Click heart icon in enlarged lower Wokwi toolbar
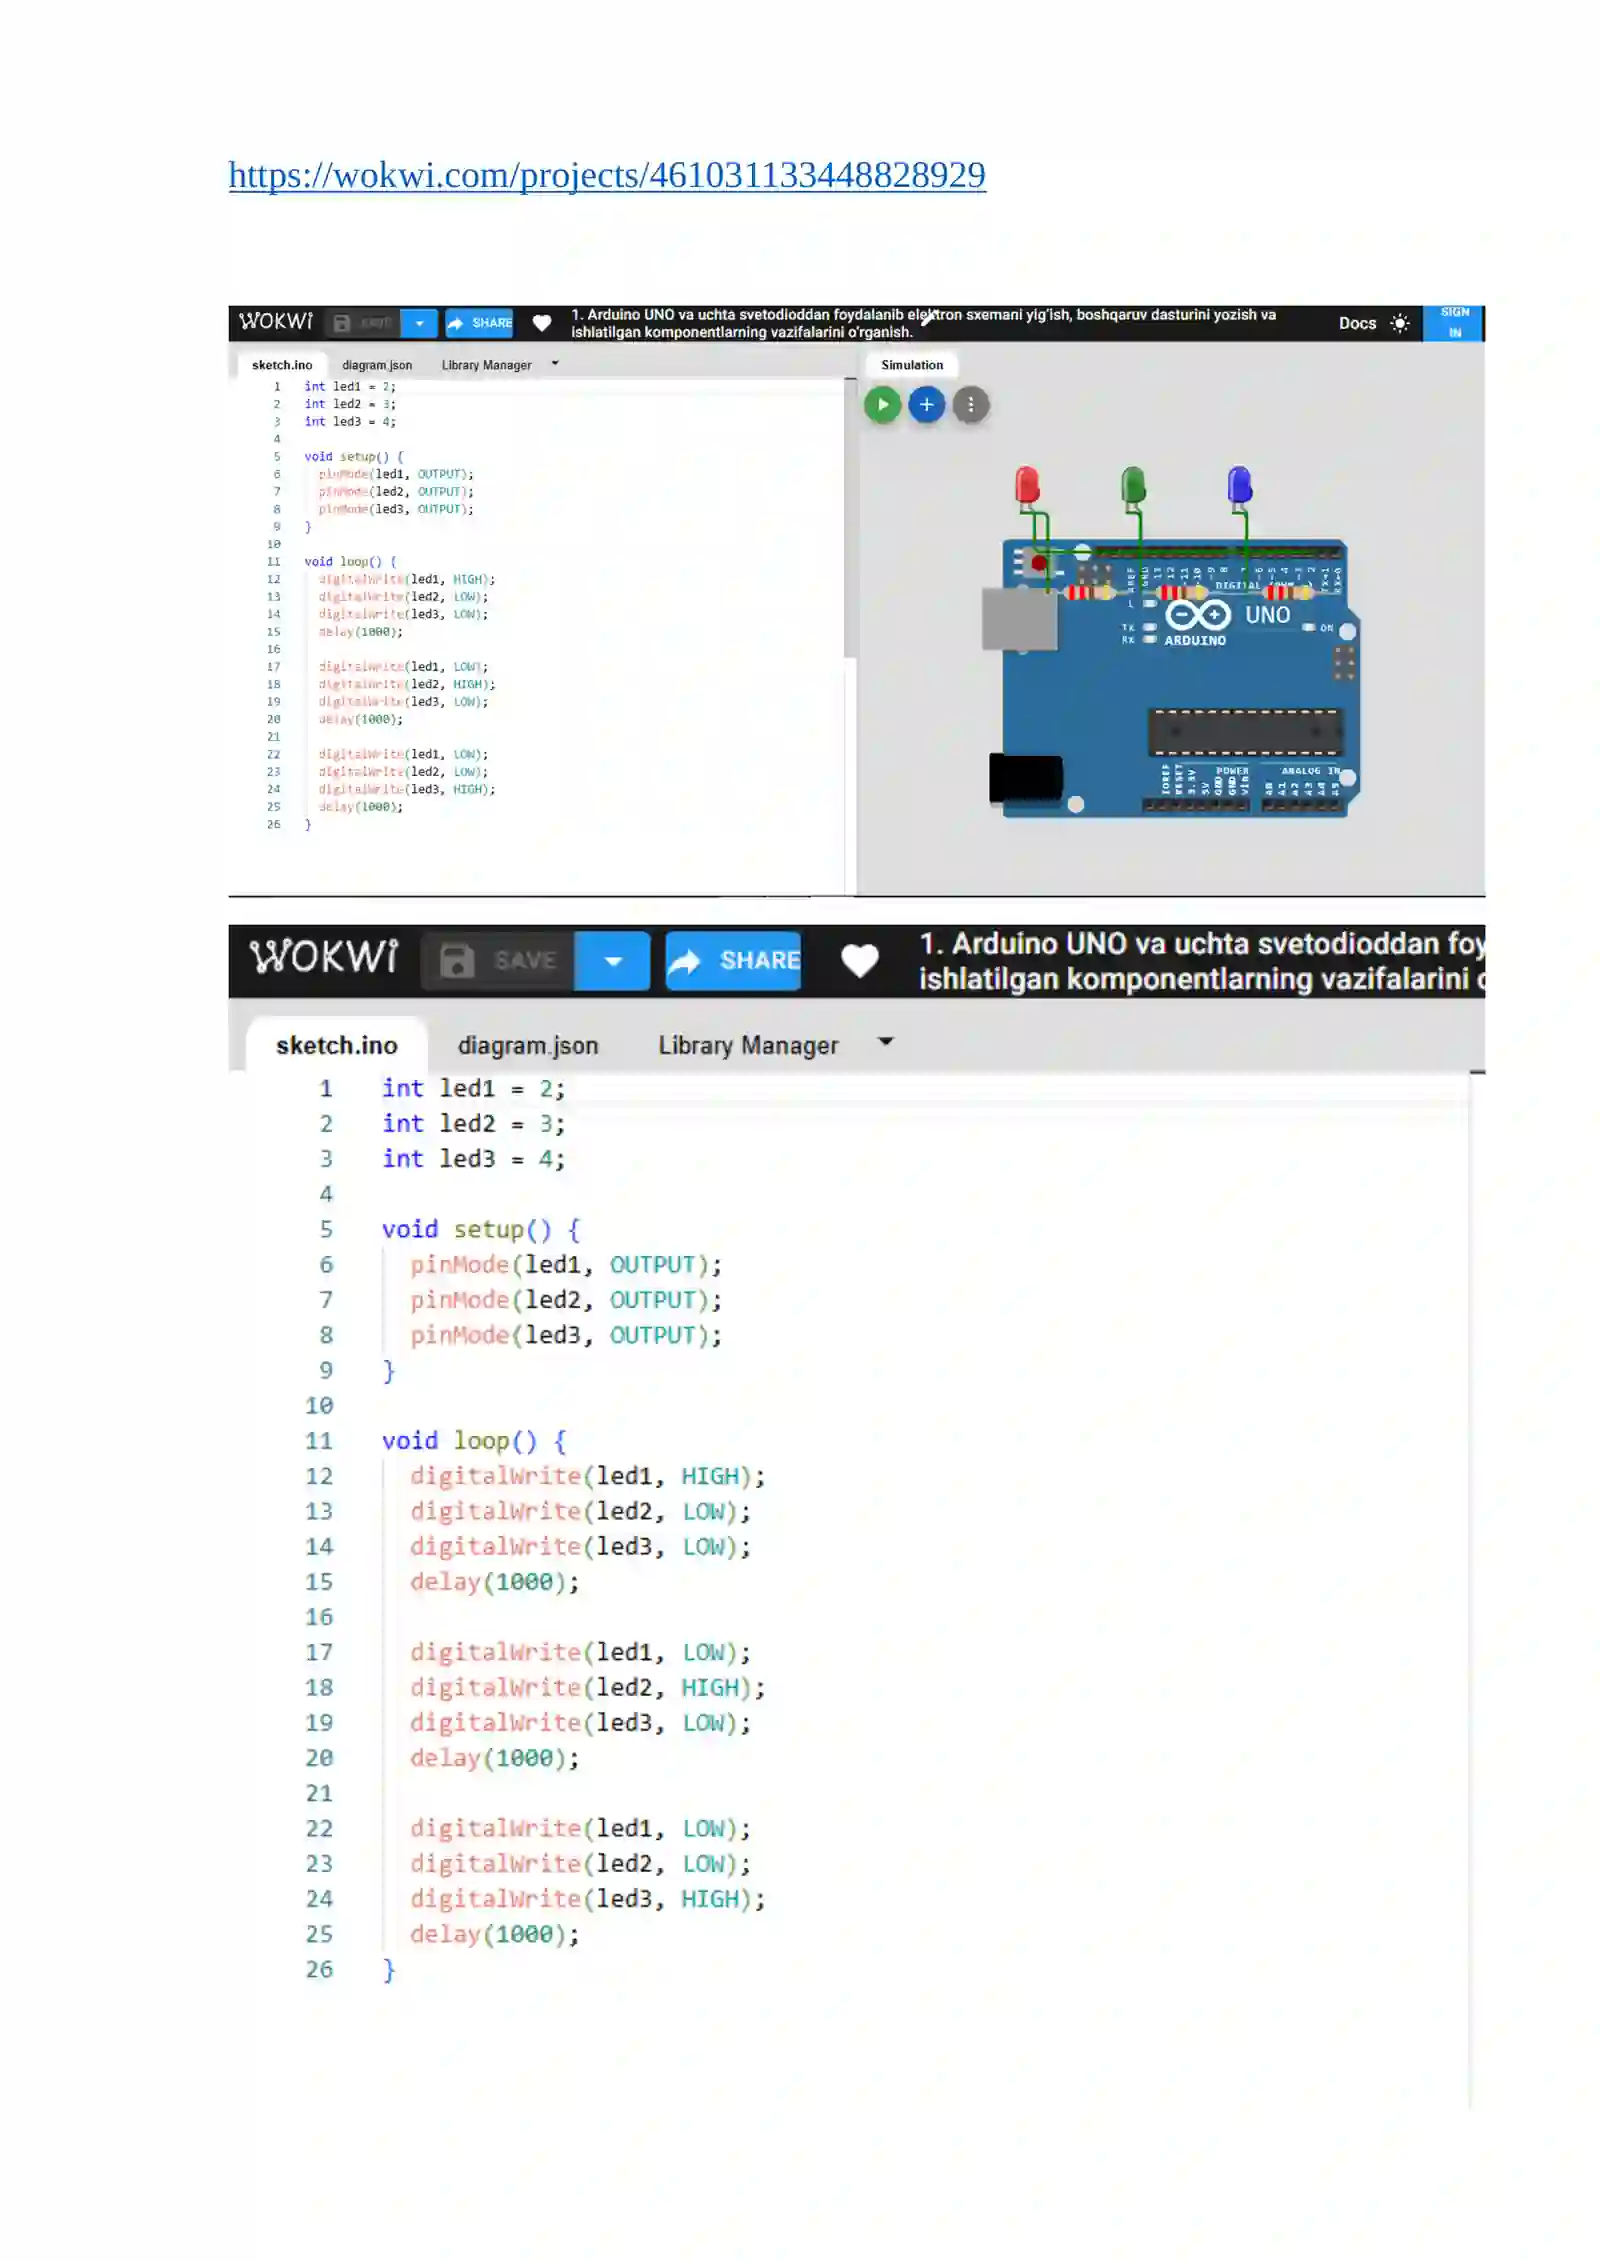Image resolution: width=1600 pixels, height=2262 pixels. tap(859, 960)
